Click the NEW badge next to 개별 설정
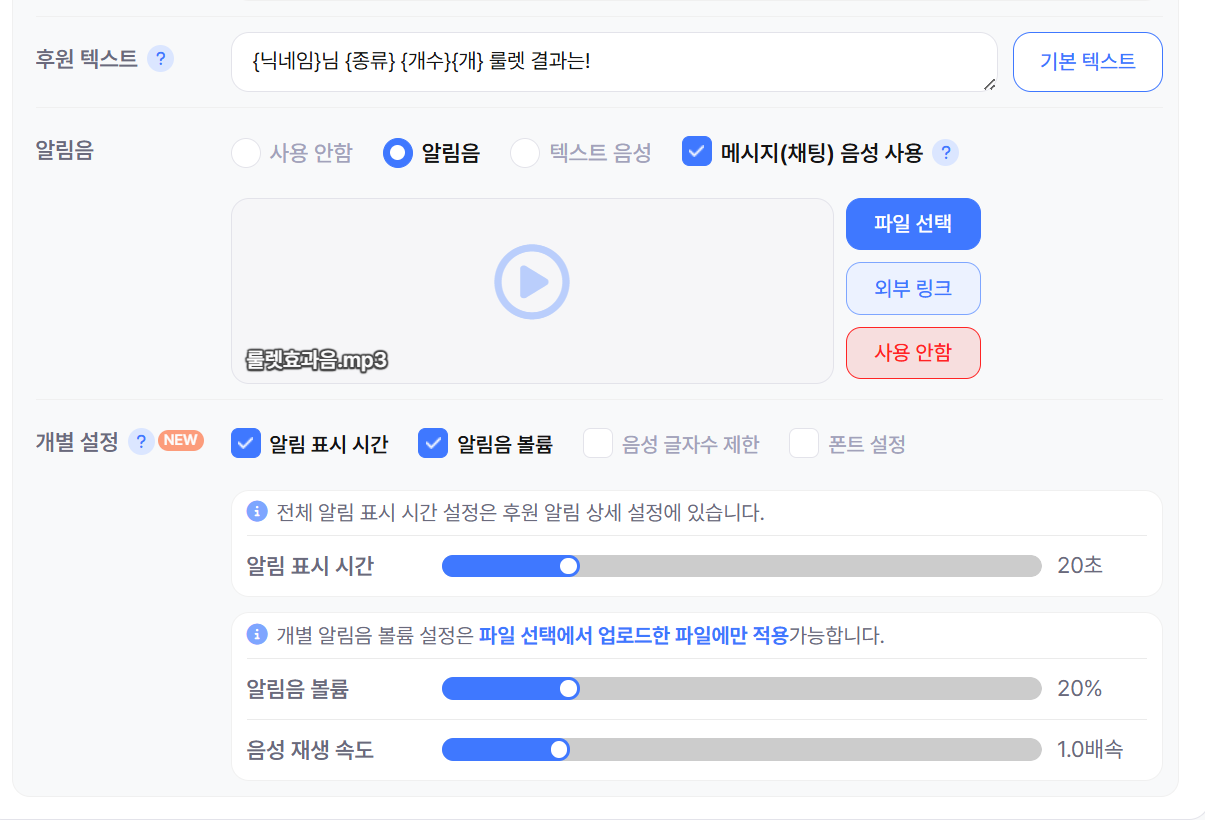Image resolution: width=1205 pixels, height=820 pixels. click(x=181, y=441)
